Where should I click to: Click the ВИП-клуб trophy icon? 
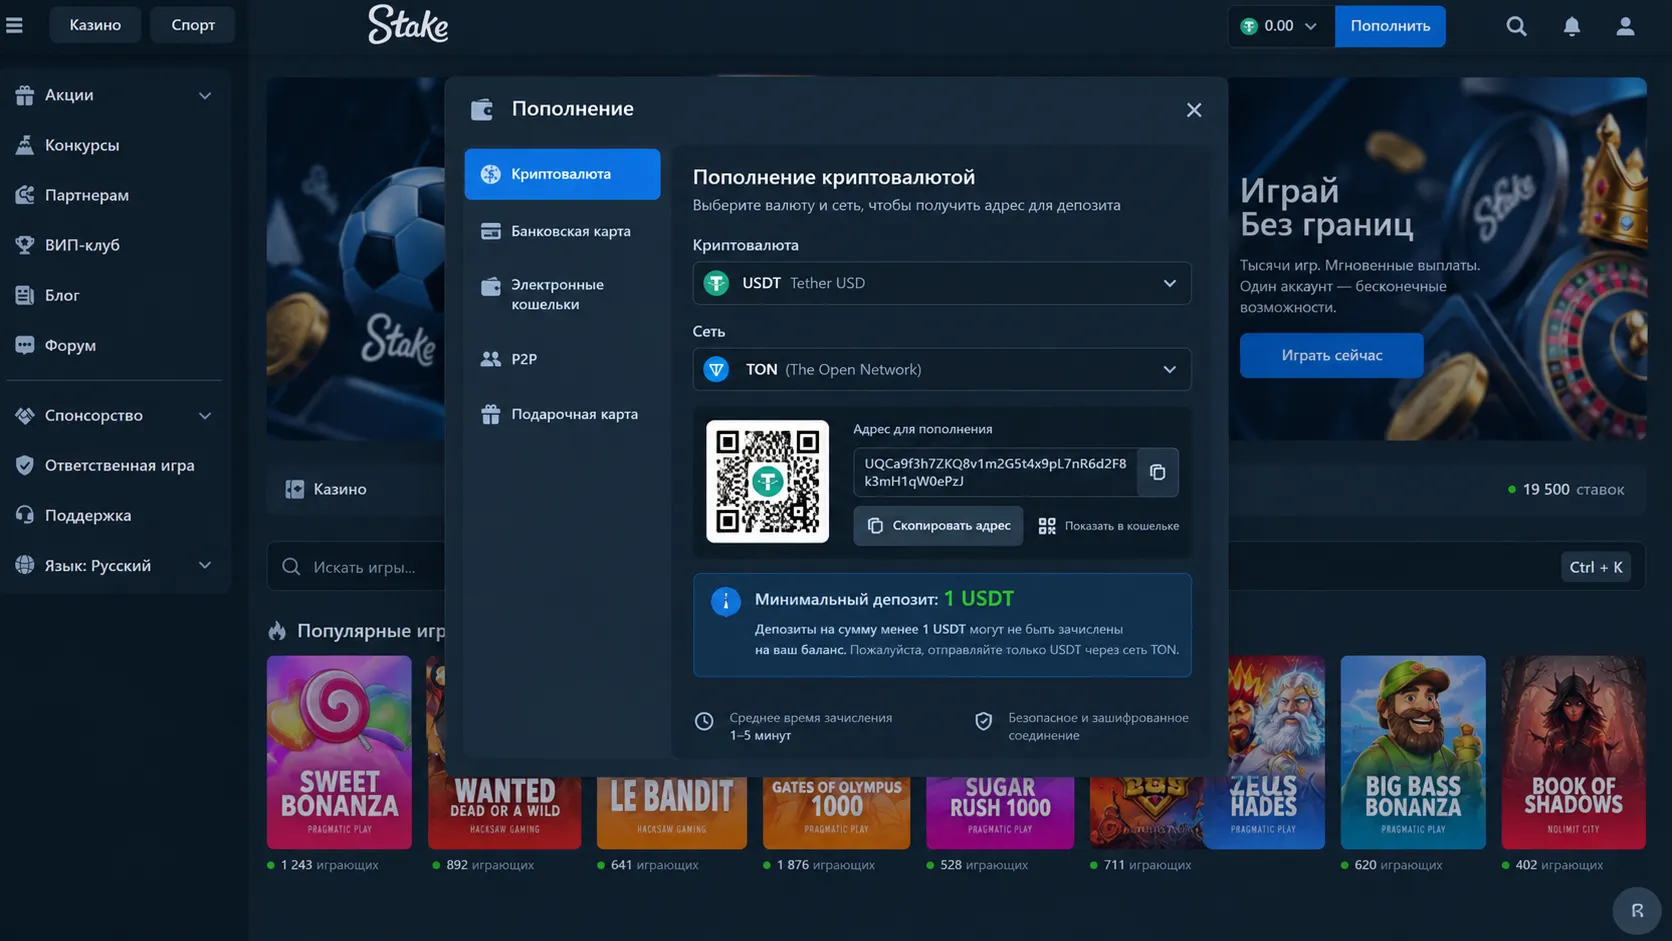pyautogui.click(x=25, y=245)
